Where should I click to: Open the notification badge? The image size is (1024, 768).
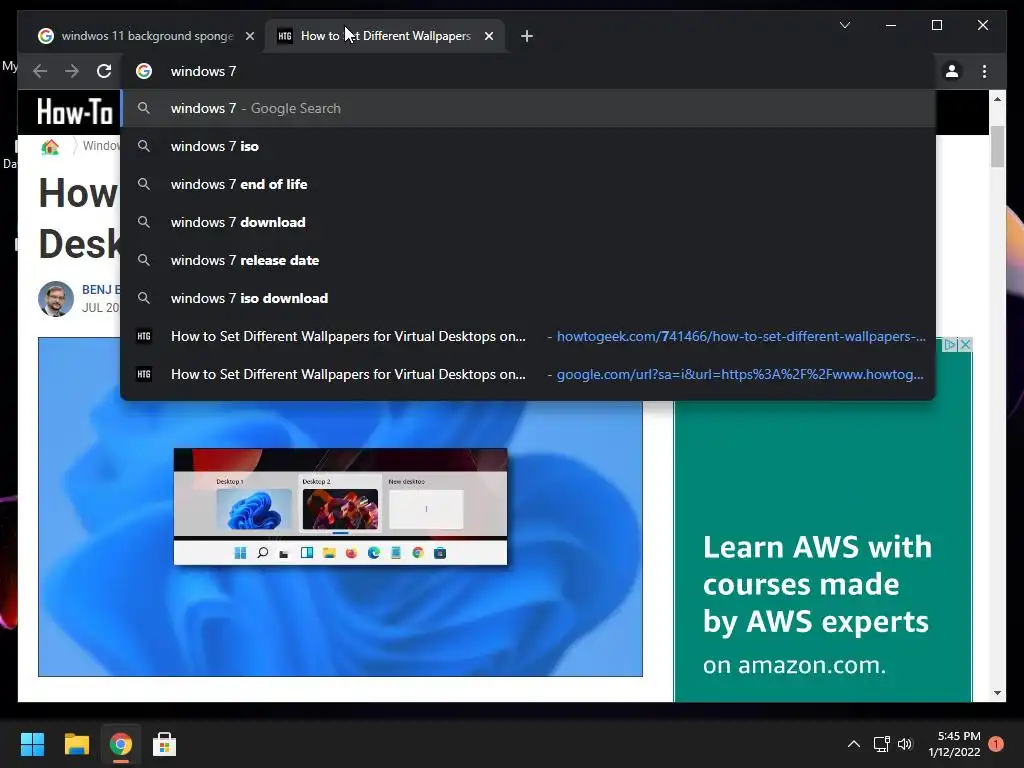[996, 744]
